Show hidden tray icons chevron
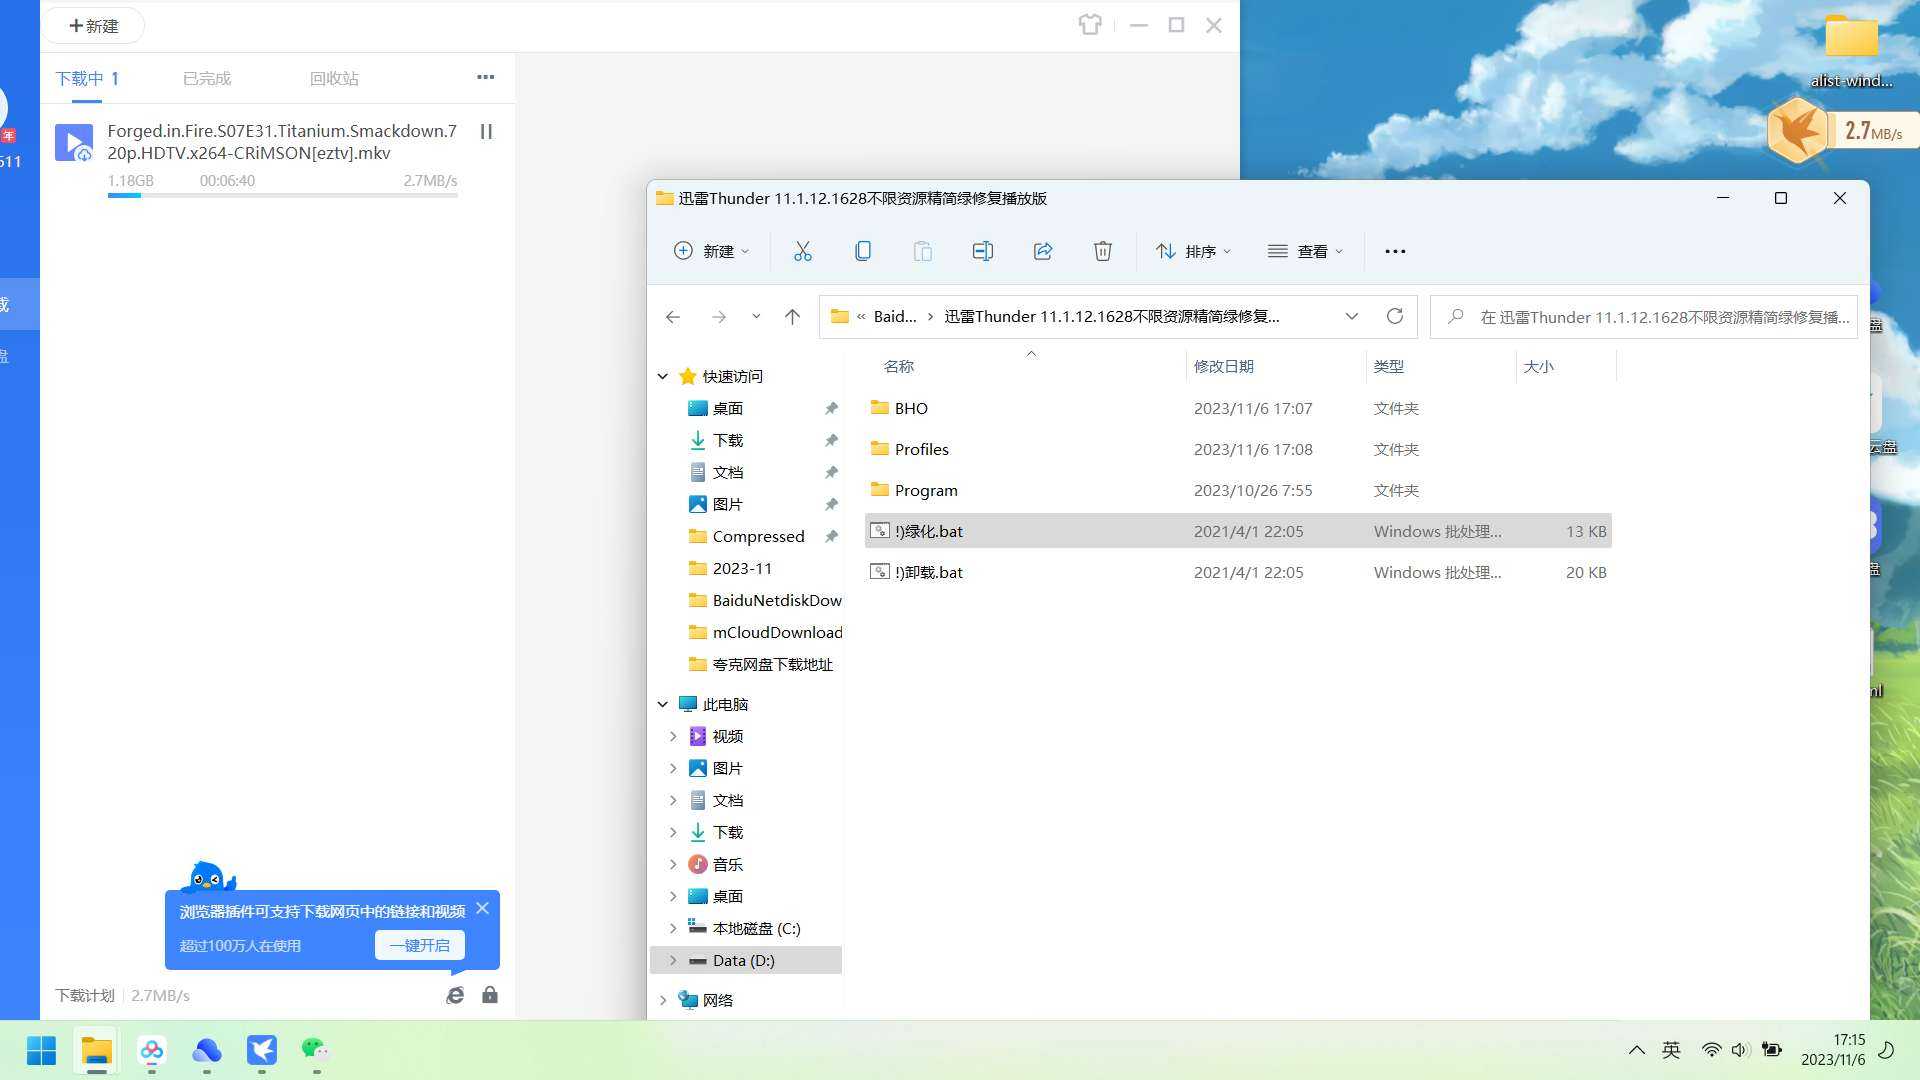Image resolution: width=1920 pixels, height=1080 pixels. click(x=1636, y=1050)
